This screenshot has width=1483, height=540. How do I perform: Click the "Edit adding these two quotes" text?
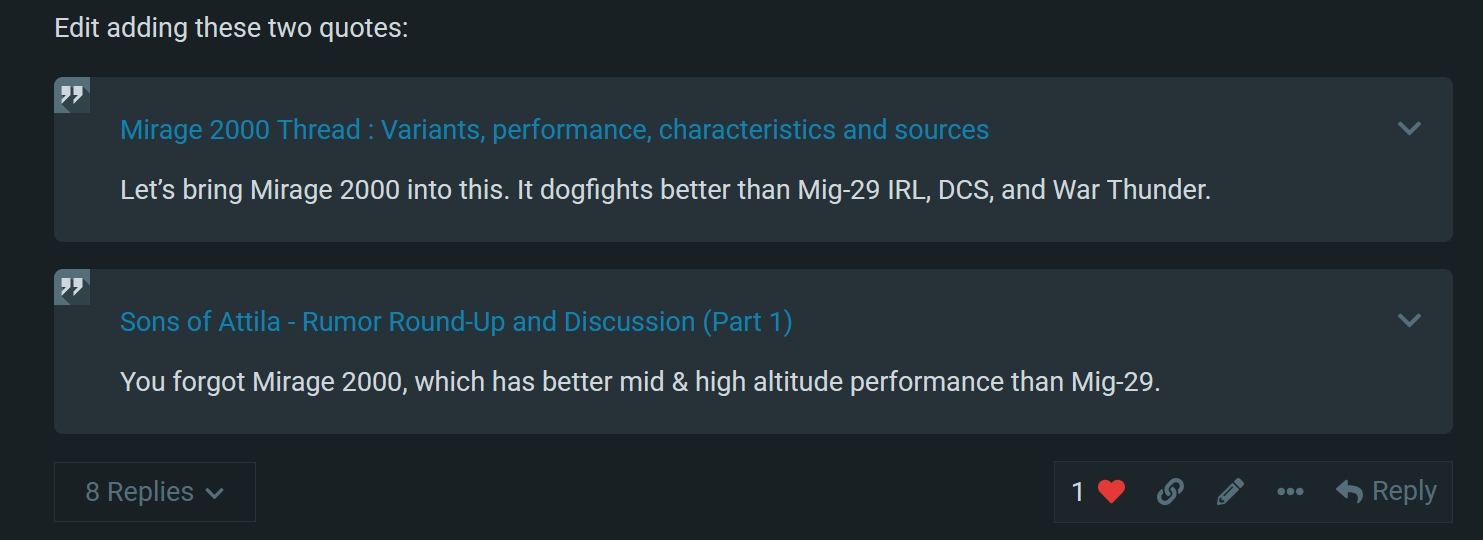[231, 28]
